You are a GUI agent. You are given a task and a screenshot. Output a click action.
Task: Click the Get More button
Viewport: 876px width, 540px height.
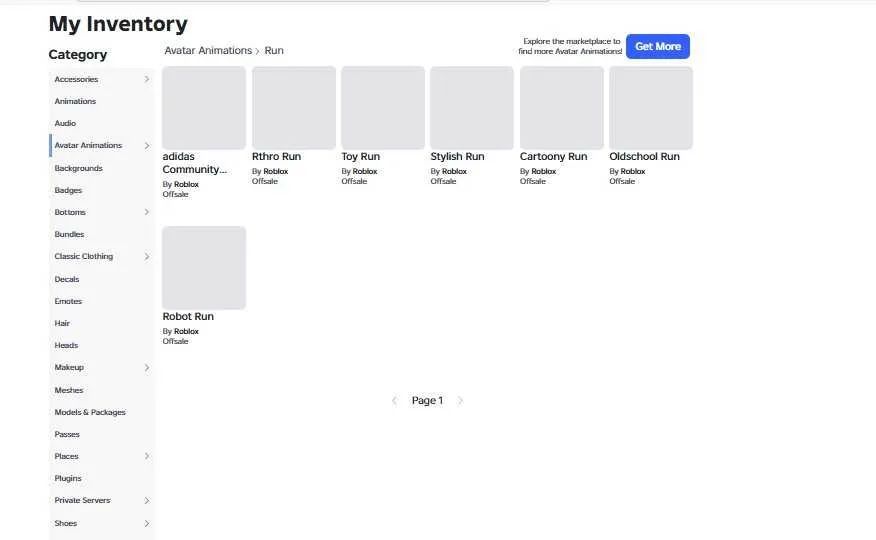coord(658,46)
